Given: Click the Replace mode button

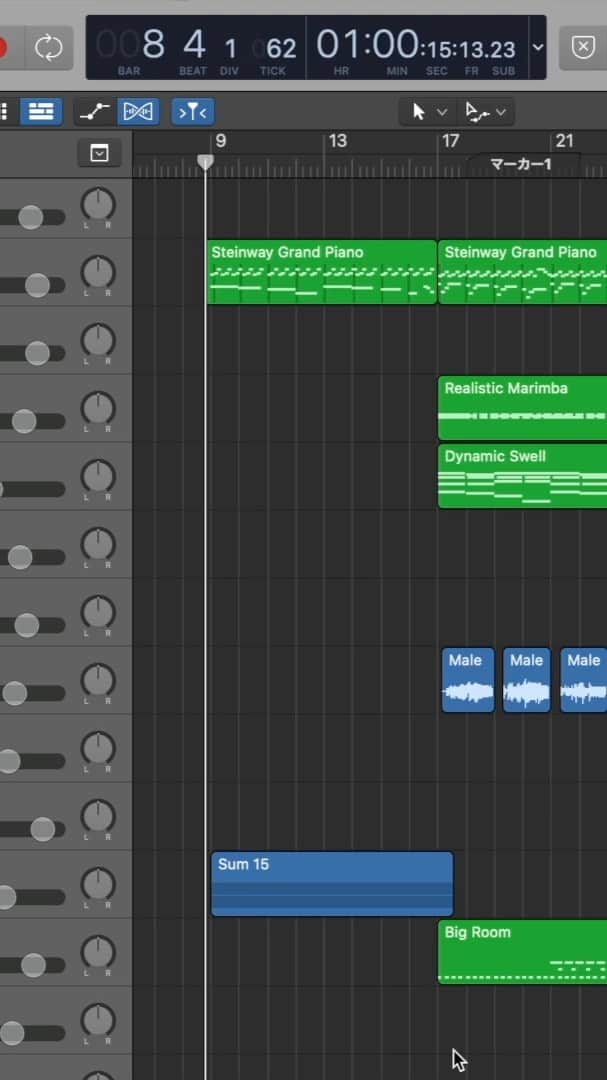Looking at the screenshot, I should point(583,48).
